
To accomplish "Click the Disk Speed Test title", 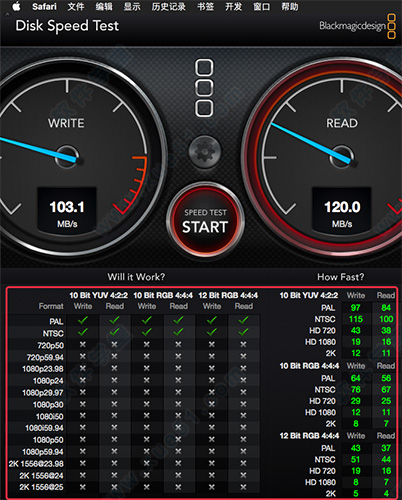I will [x=67, y=26].
